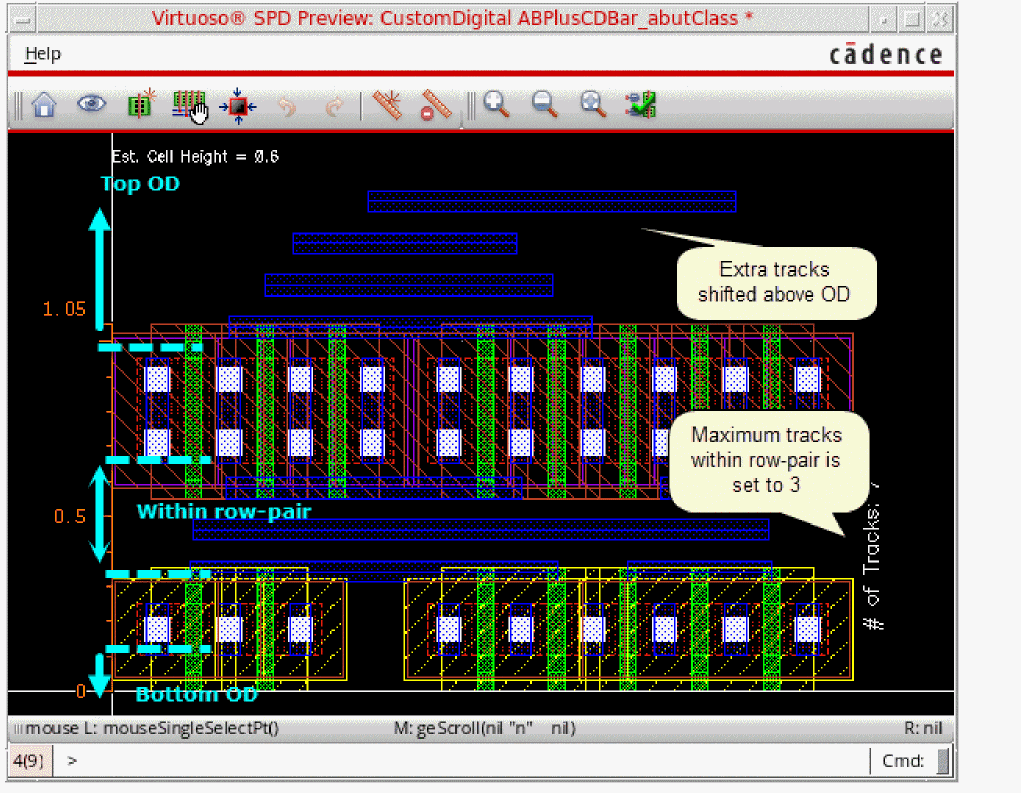Click the 'Est. Cell Height = 0.6' text
The height and width of the screenshot is (793, 1021).
click(195, 156)
